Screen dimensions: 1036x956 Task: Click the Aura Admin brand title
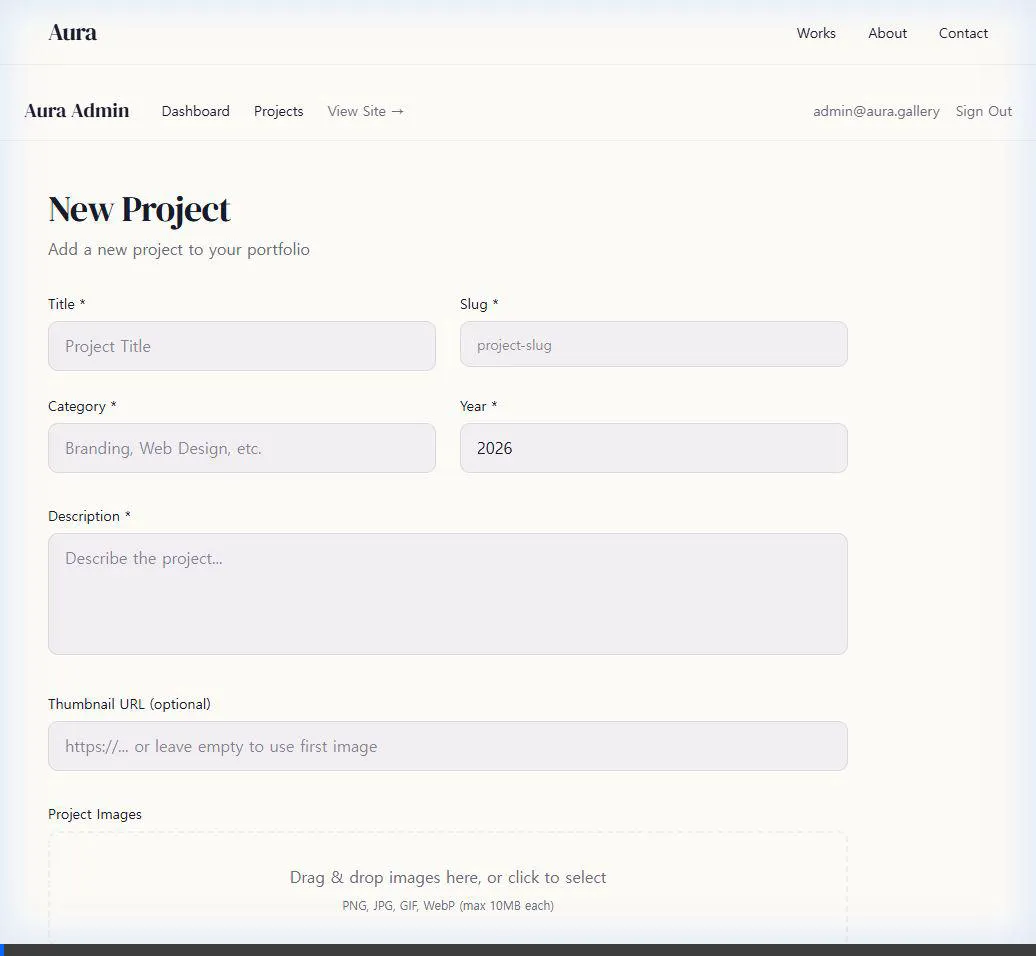[x=77, y=111]
